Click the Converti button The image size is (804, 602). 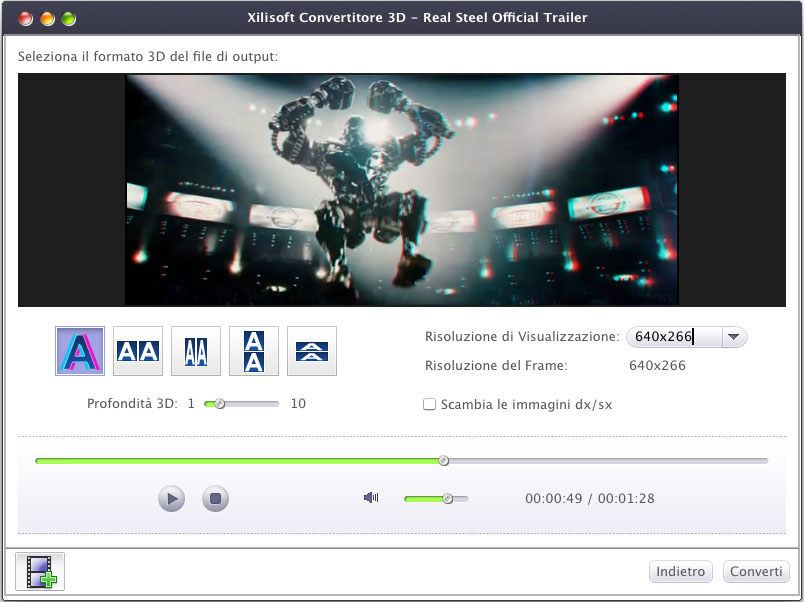click(756, 571)
